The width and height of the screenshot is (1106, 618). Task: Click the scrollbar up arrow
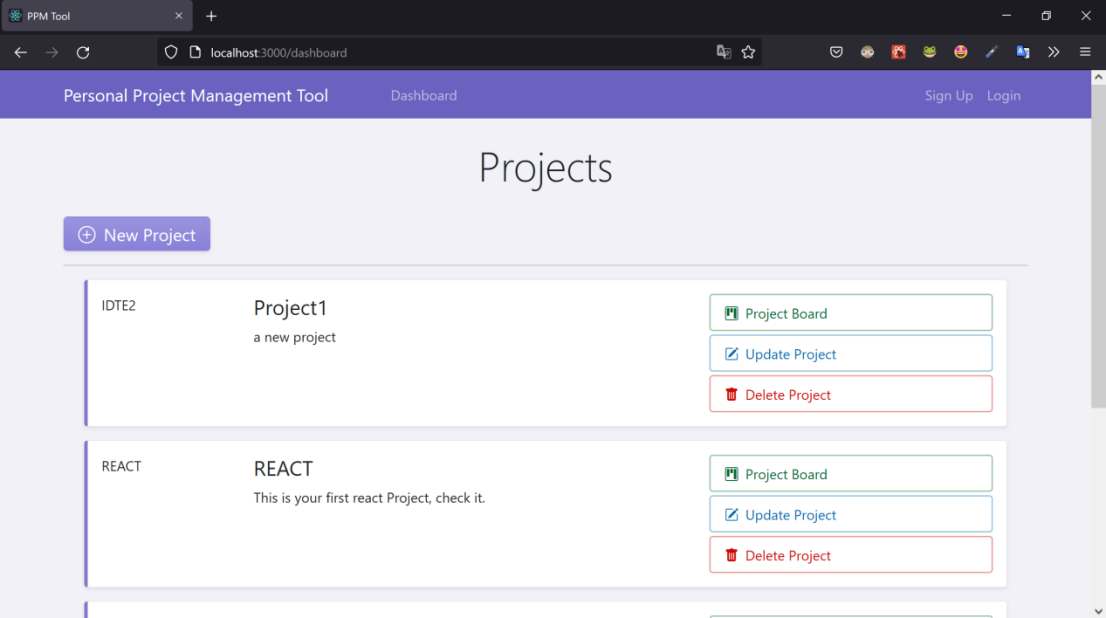pos(1098,78)
